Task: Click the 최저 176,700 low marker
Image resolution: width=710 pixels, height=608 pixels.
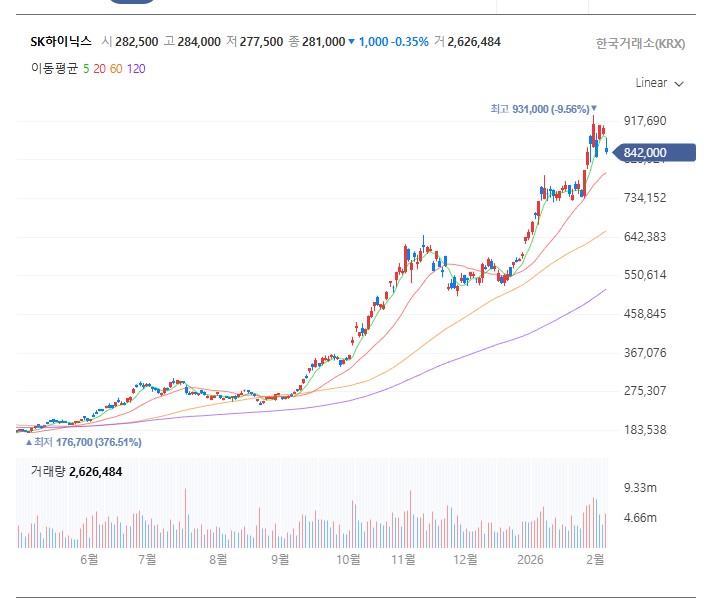Action: pyautogui.click(x=83, y=442)
